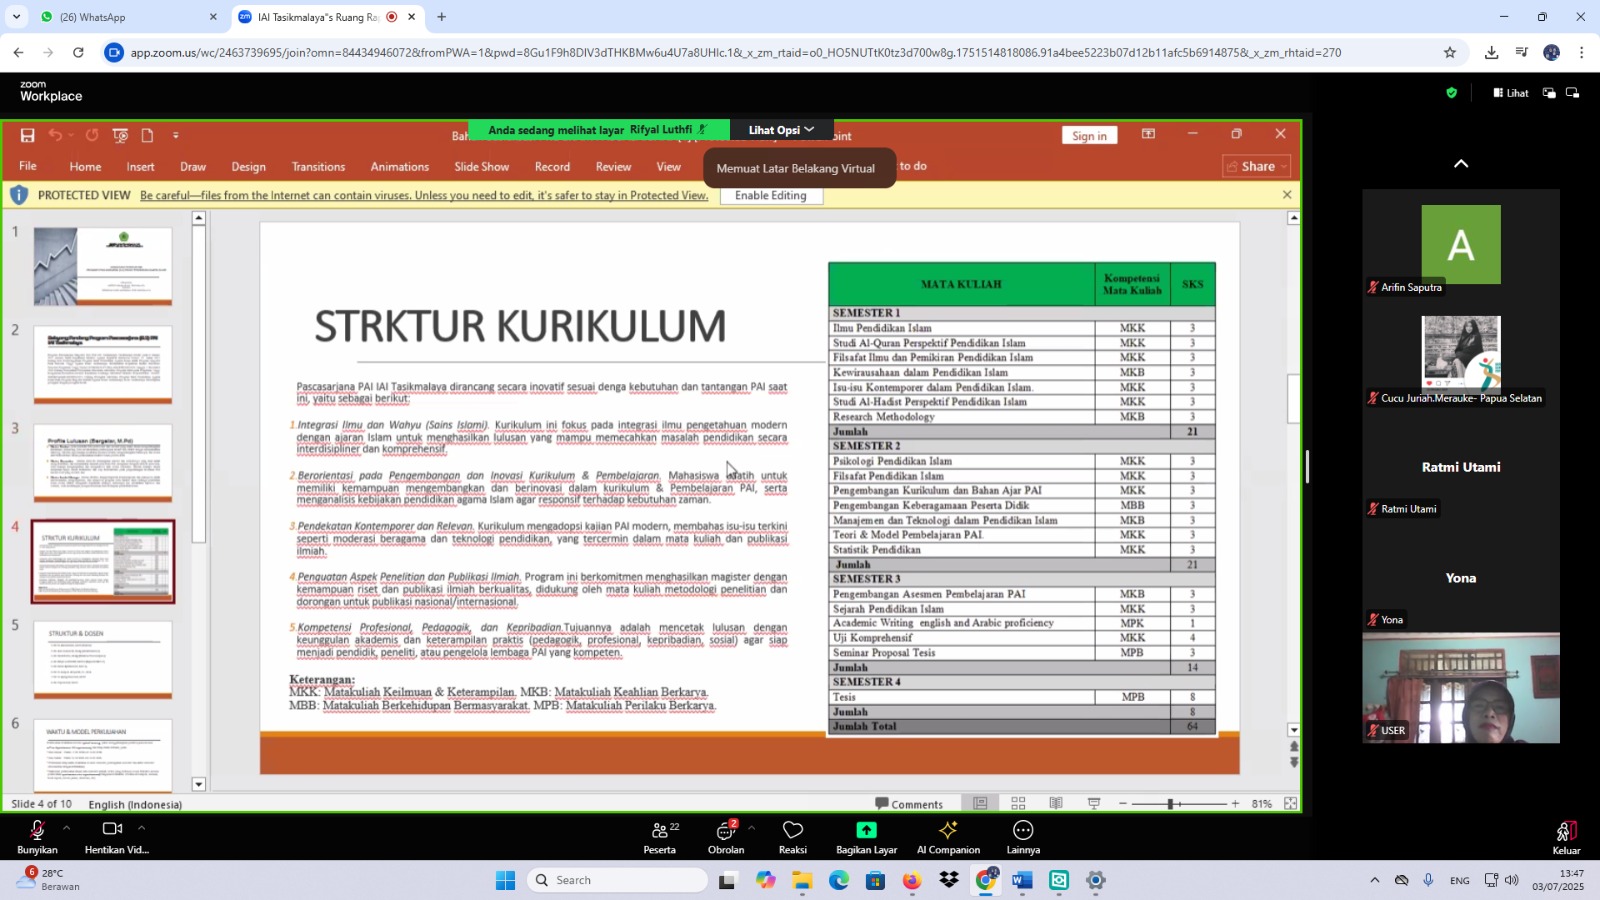The height and width of the screenshot is (900, 1600).
Task: Open the Peserta participants panel
Action: (x=659, y=837)
